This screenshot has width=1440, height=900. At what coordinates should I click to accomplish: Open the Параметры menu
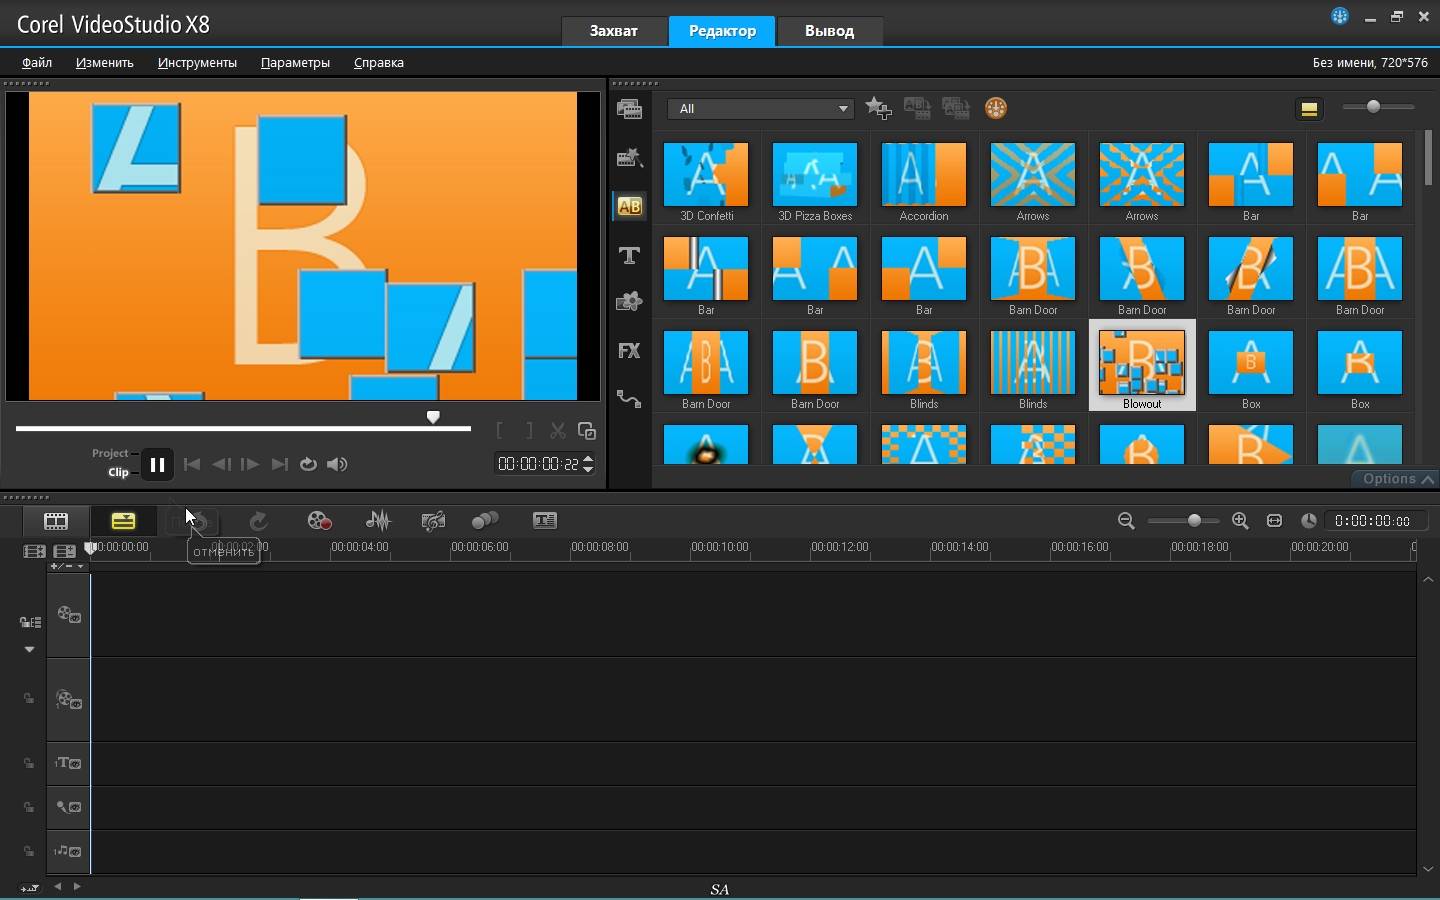click(x=295, y=62)
